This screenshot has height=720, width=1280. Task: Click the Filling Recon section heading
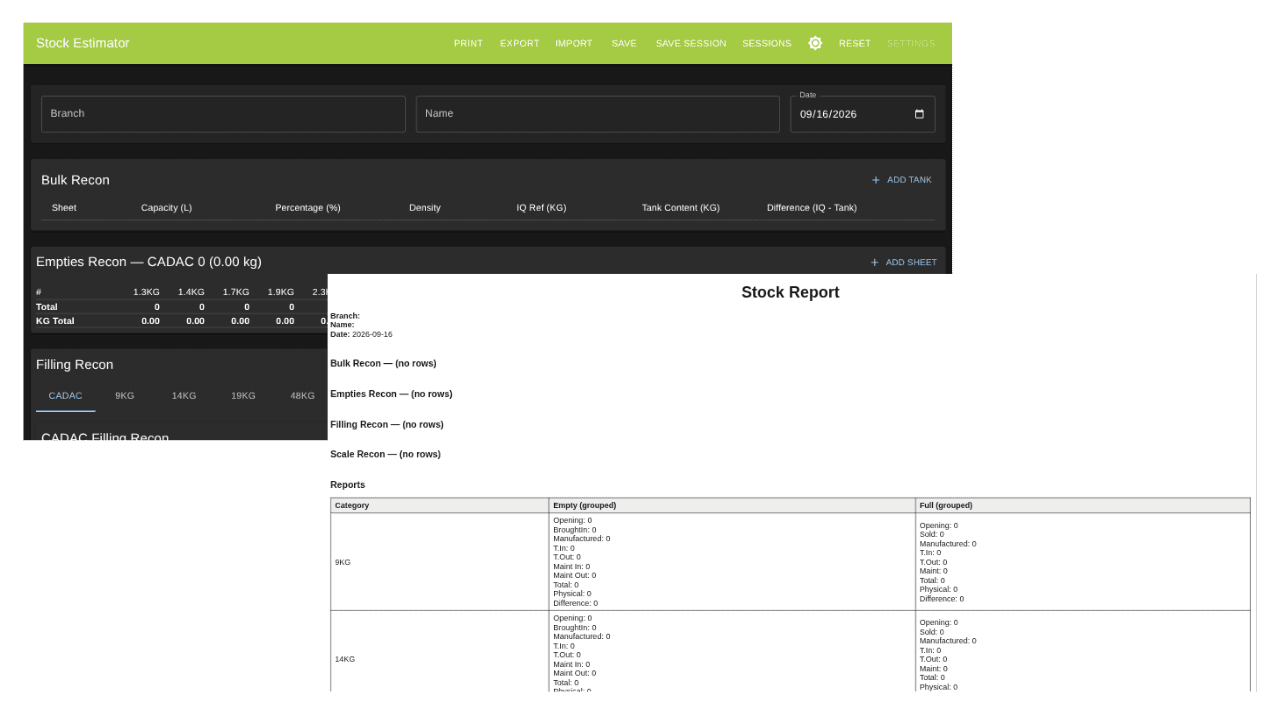click(x=75, y=365)
